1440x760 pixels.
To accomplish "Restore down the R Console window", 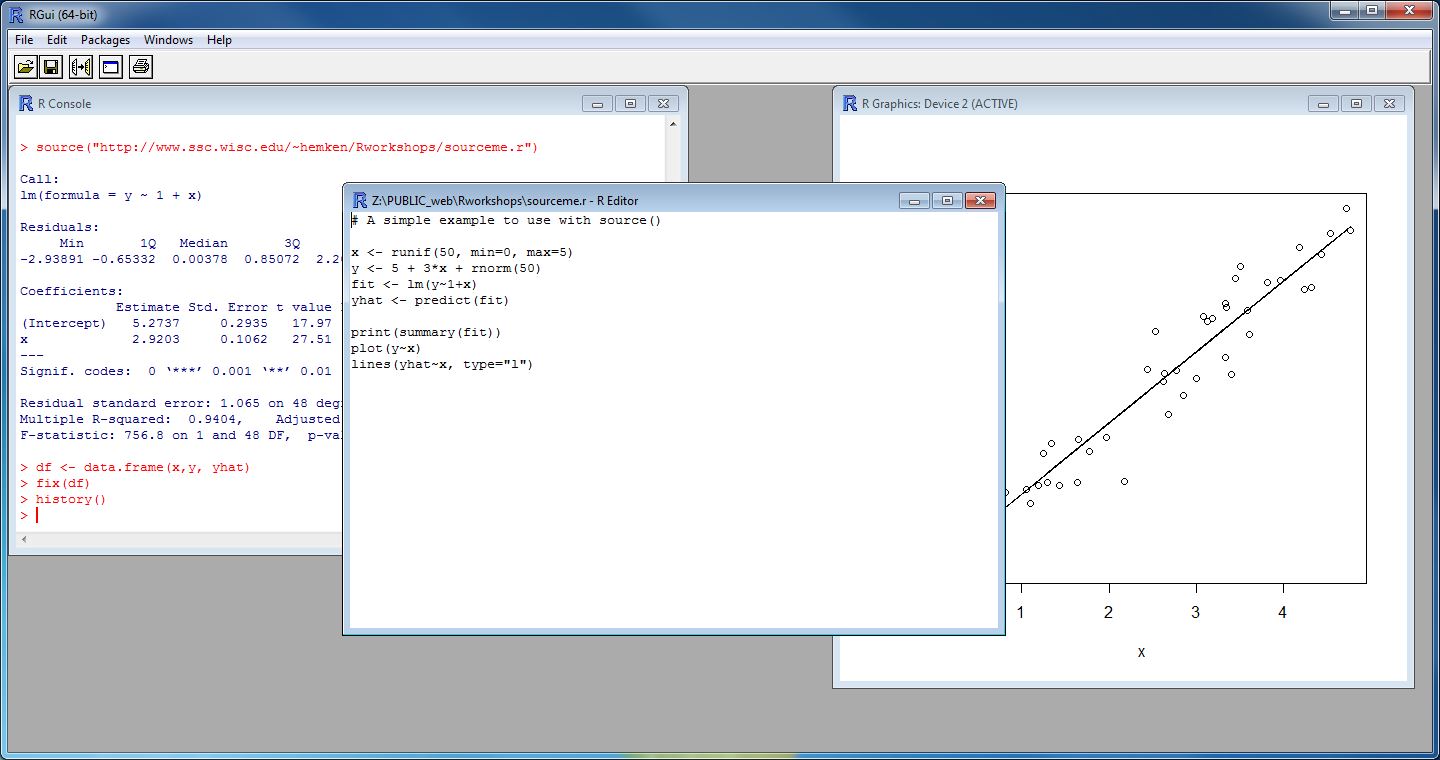I will 629,103.
